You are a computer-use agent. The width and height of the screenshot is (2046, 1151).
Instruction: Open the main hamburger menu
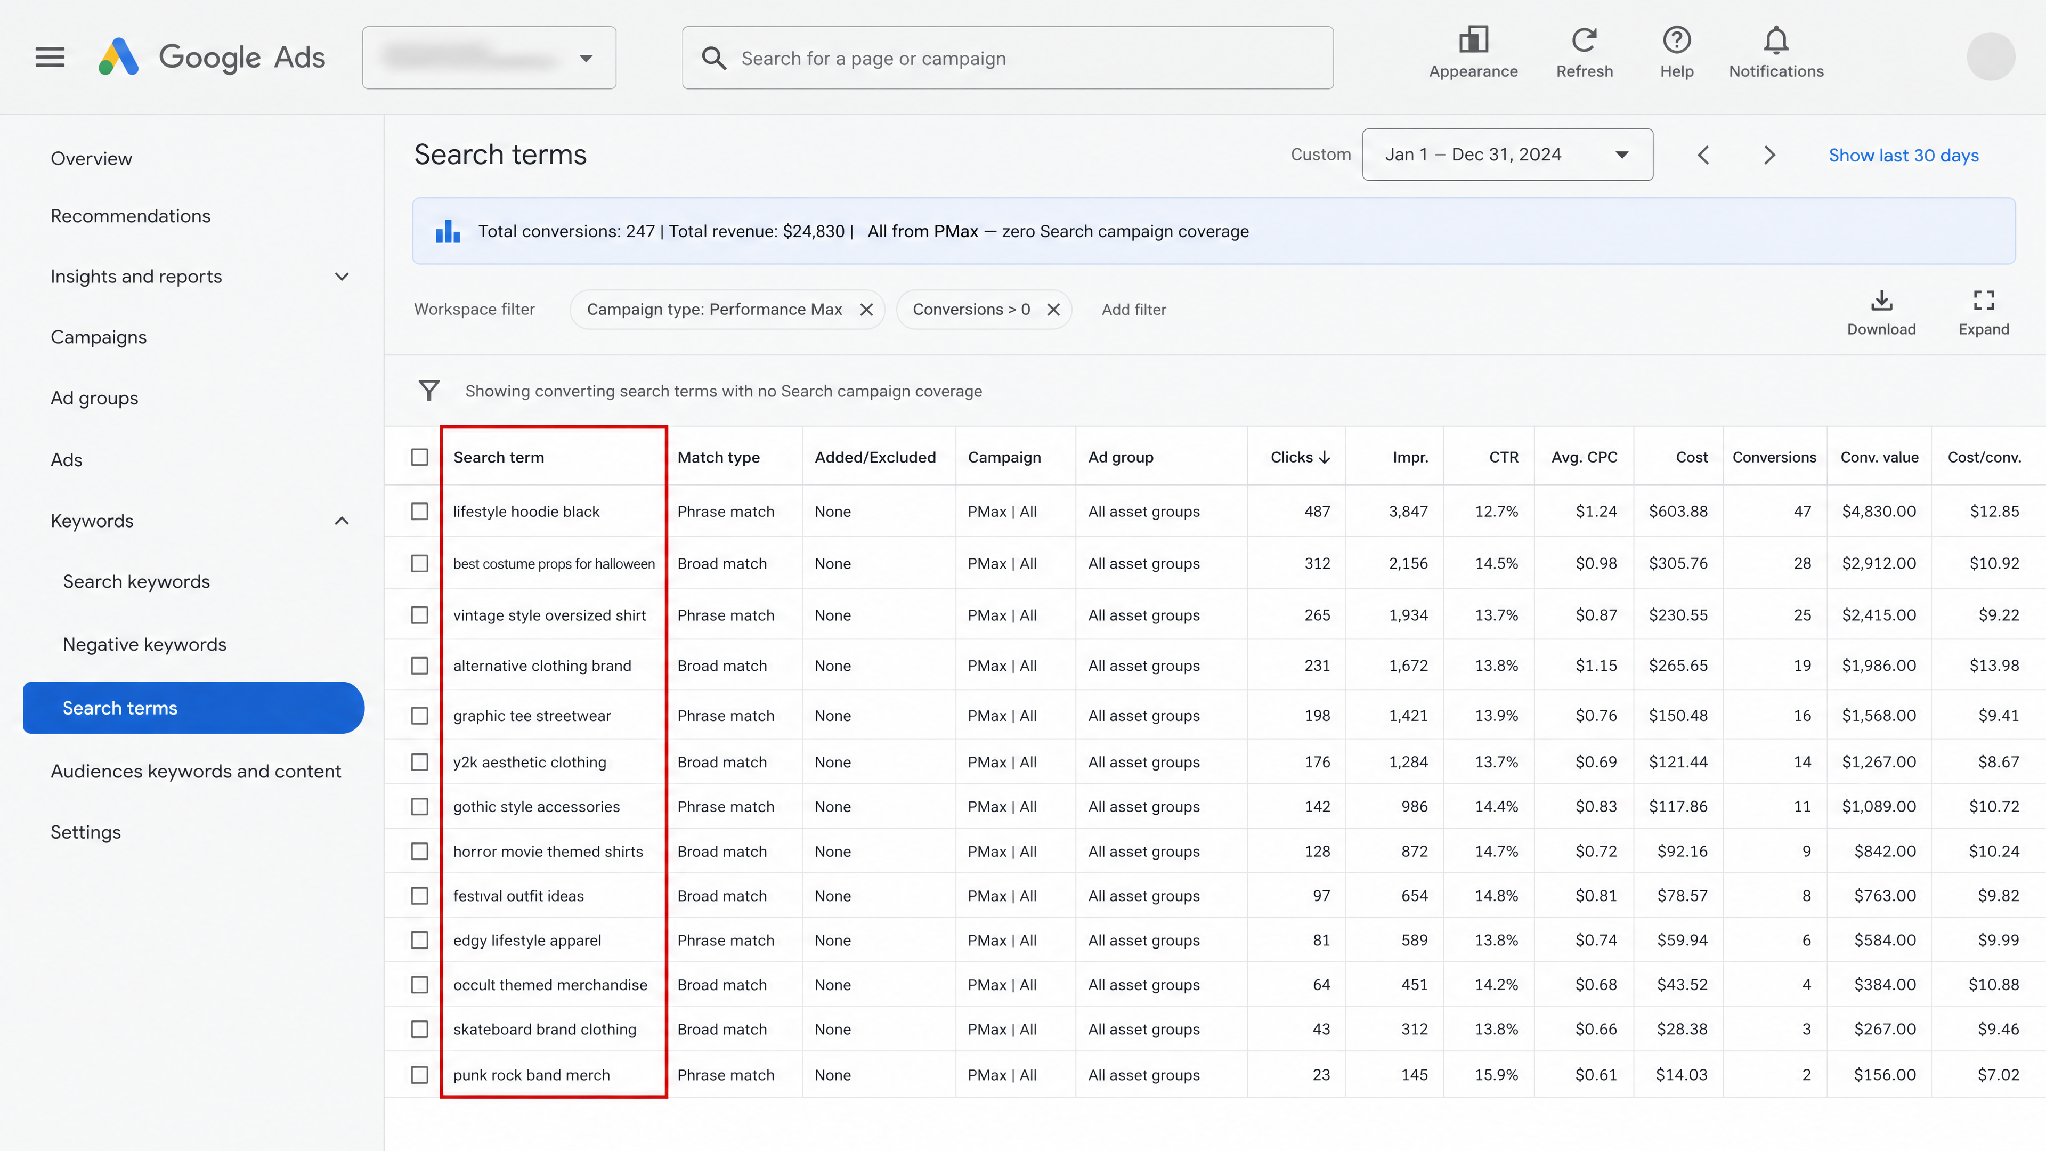(x=50, y=58)
